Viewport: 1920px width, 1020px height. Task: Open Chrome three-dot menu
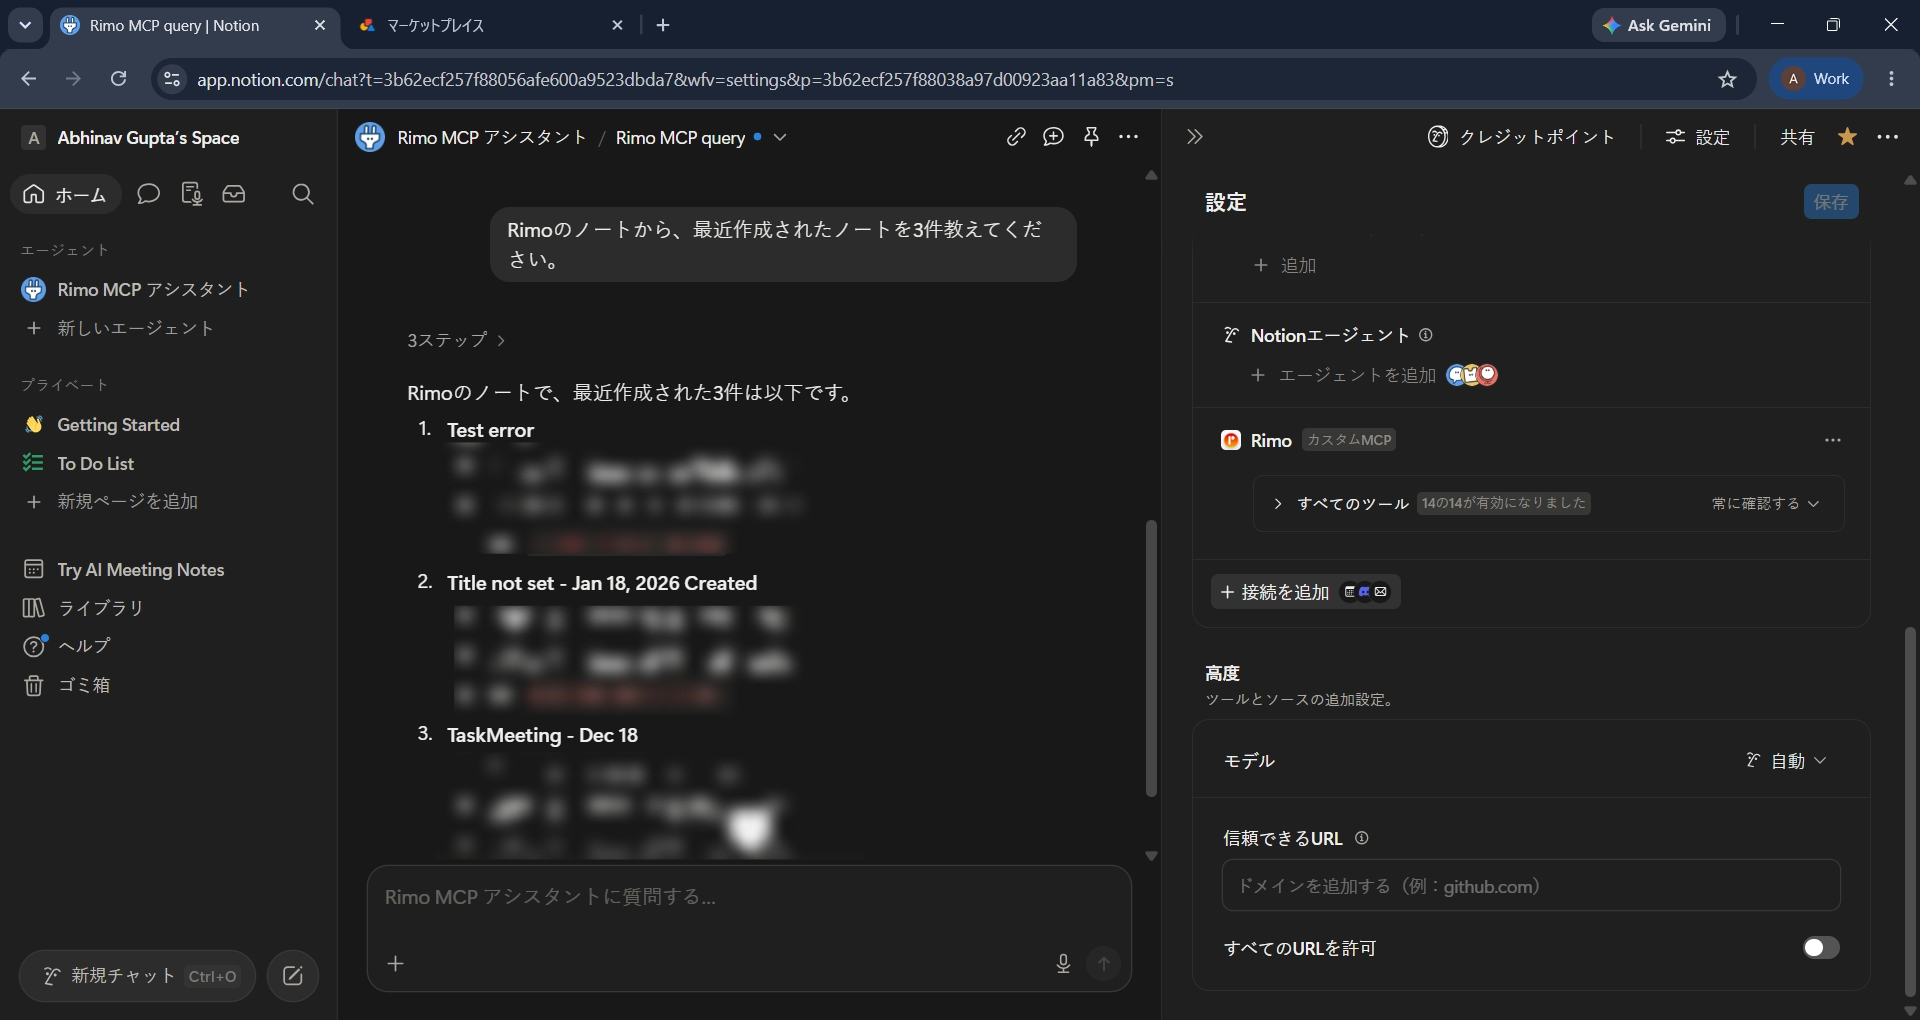(1891, 79)
